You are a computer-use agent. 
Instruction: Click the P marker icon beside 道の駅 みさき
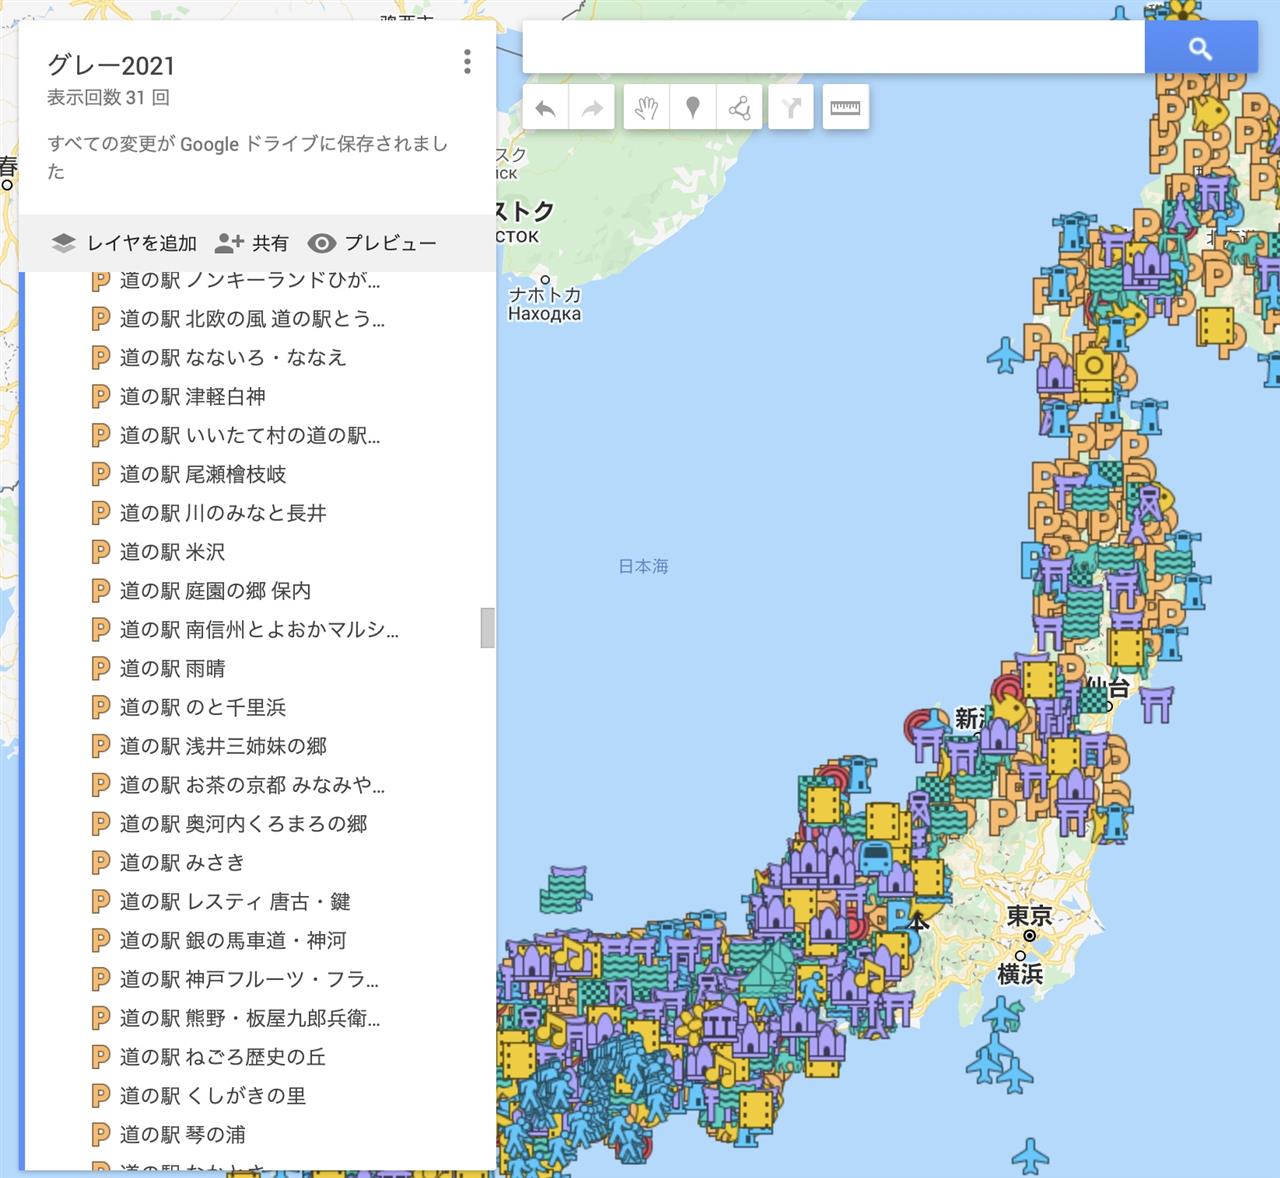(x=100, y=862)
